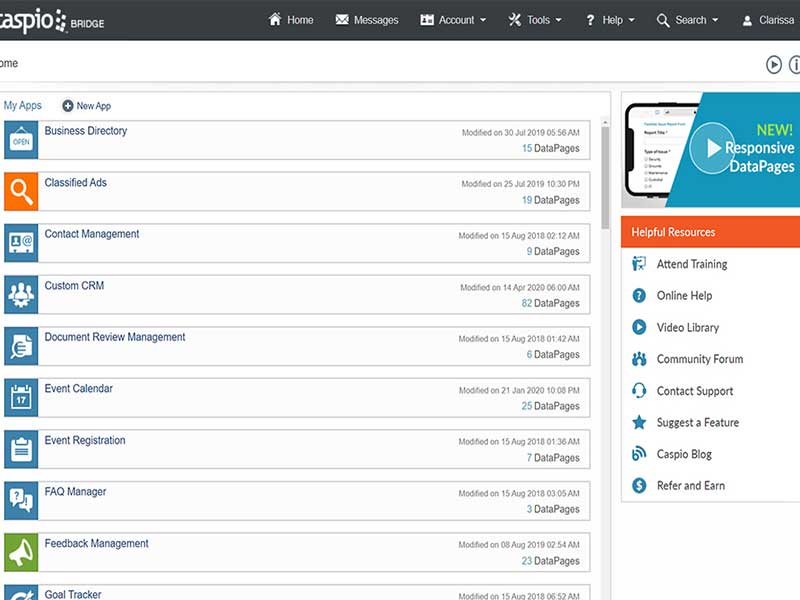Screen dimensions: 800x600
Task: Click the Community Forum people icon
Action: click(639, 359)
